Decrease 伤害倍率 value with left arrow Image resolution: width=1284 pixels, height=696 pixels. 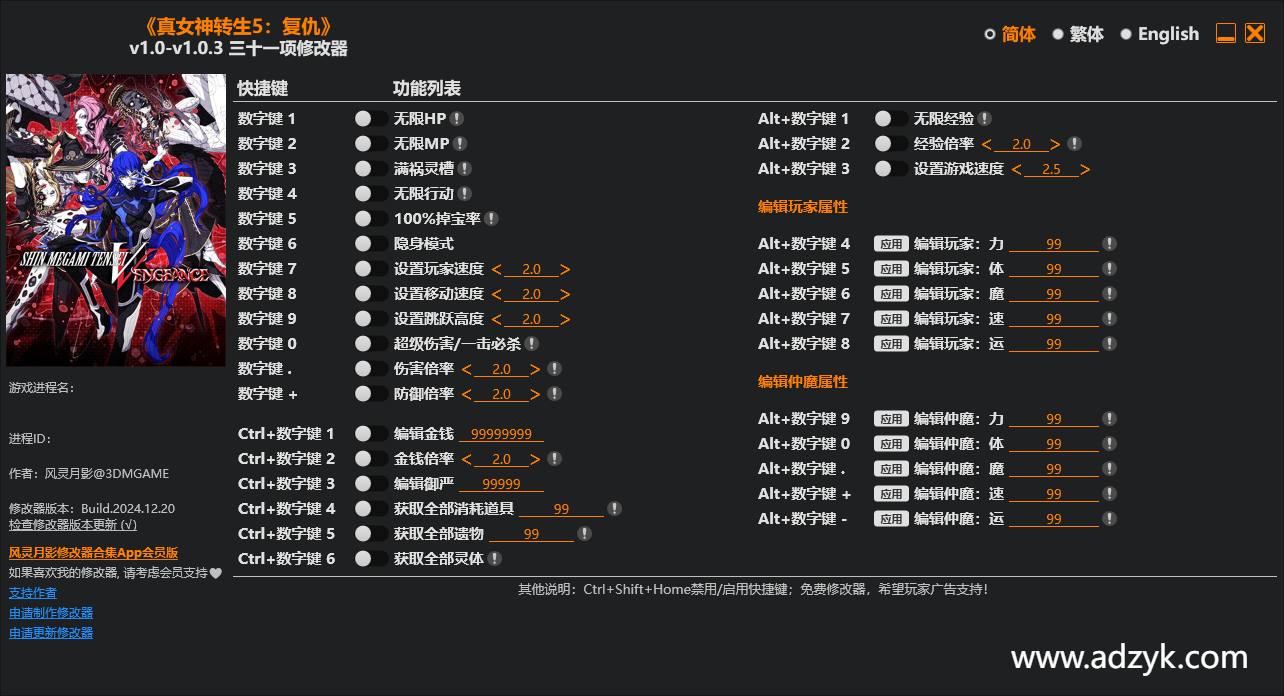pyautogui.click(x=467, y=369)
